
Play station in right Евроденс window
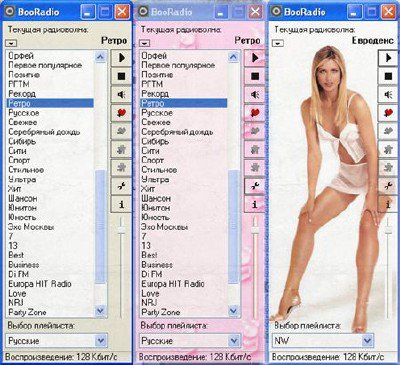[388, 58]
